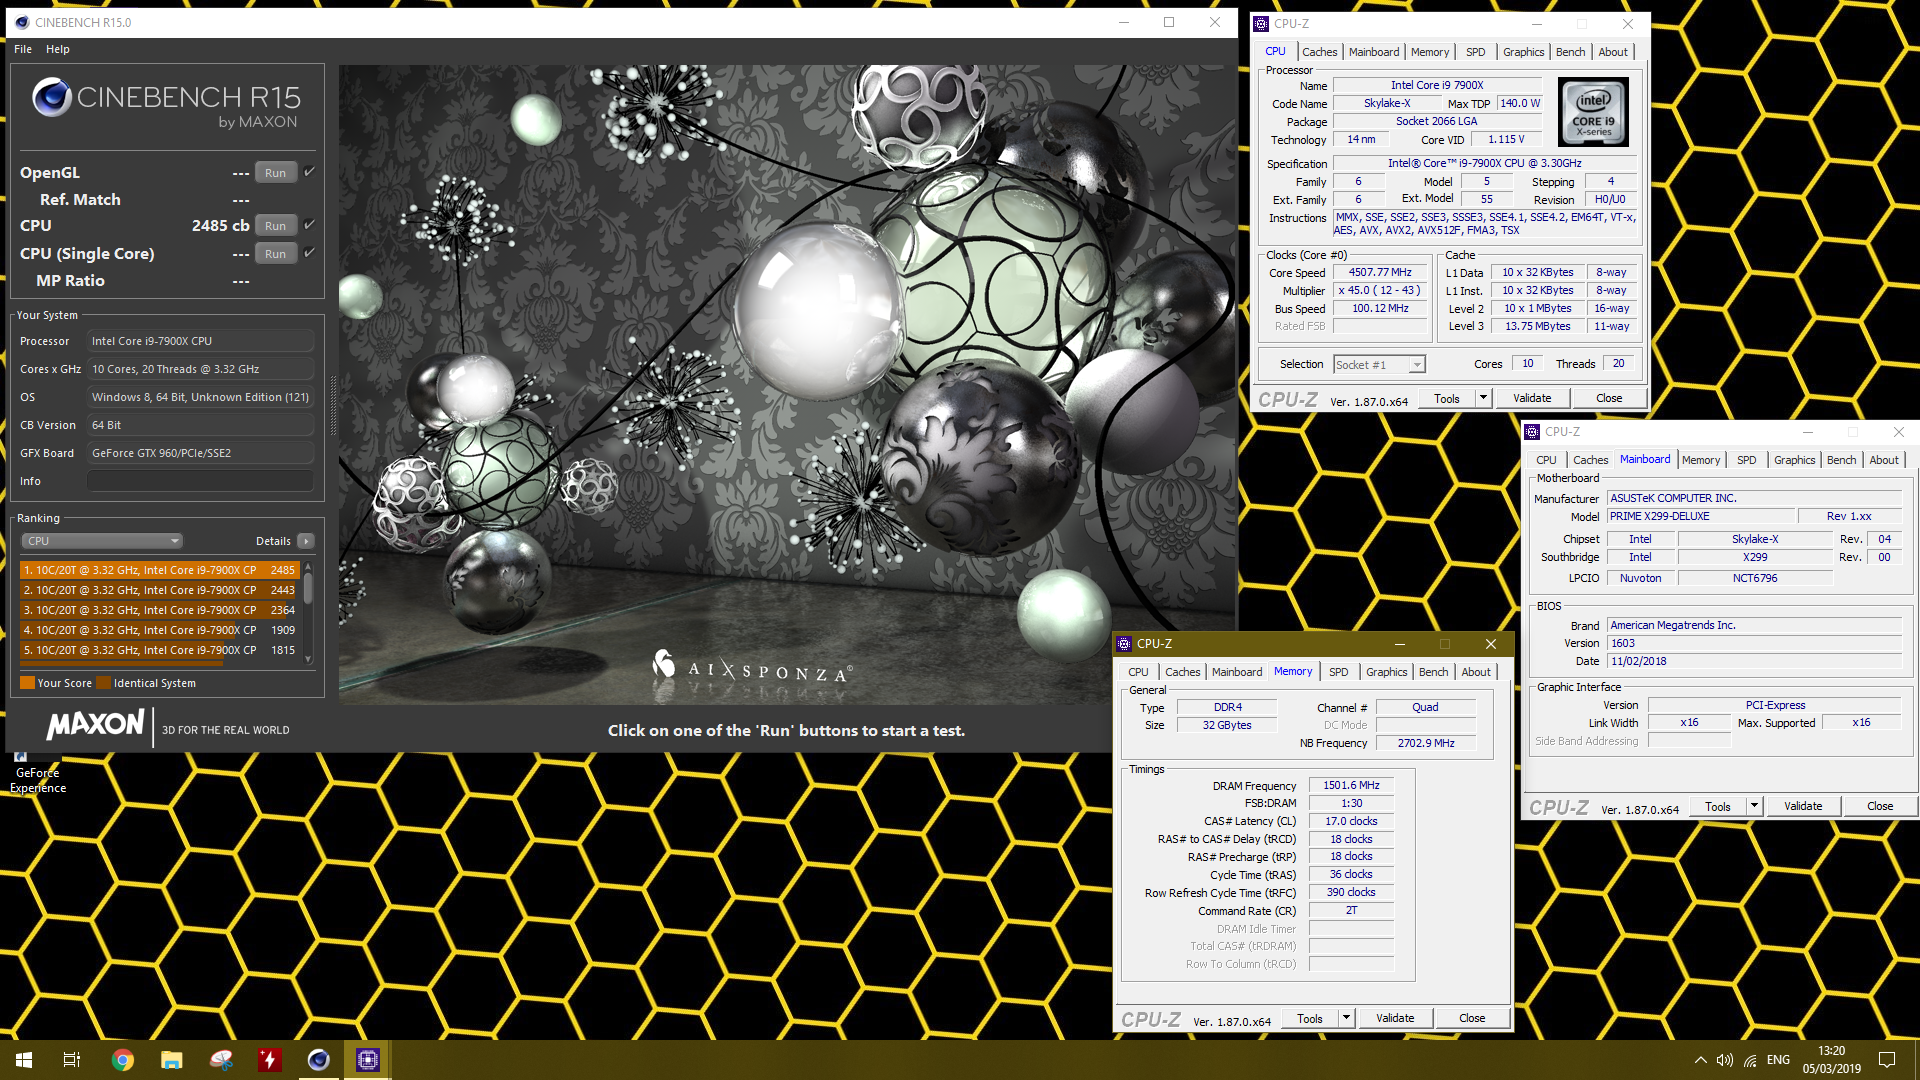1920x1080 pixels.
Task: Open the Cinebench File menu
Action: tap(23, 49)
